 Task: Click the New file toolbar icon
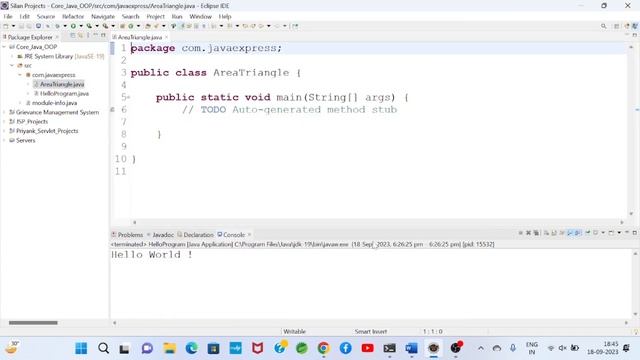[x=6, y=26]
